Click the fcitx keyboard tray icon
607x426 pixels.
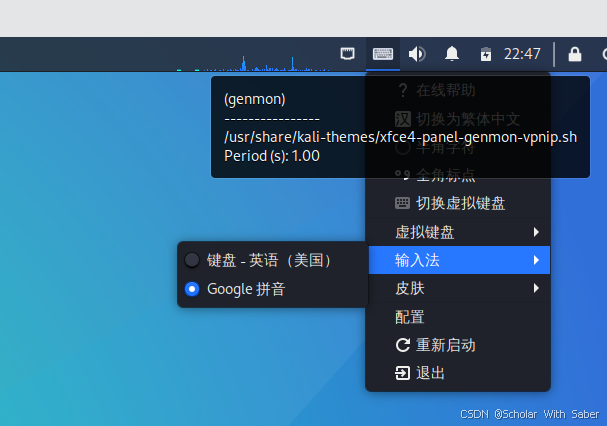tap(382, 54)
